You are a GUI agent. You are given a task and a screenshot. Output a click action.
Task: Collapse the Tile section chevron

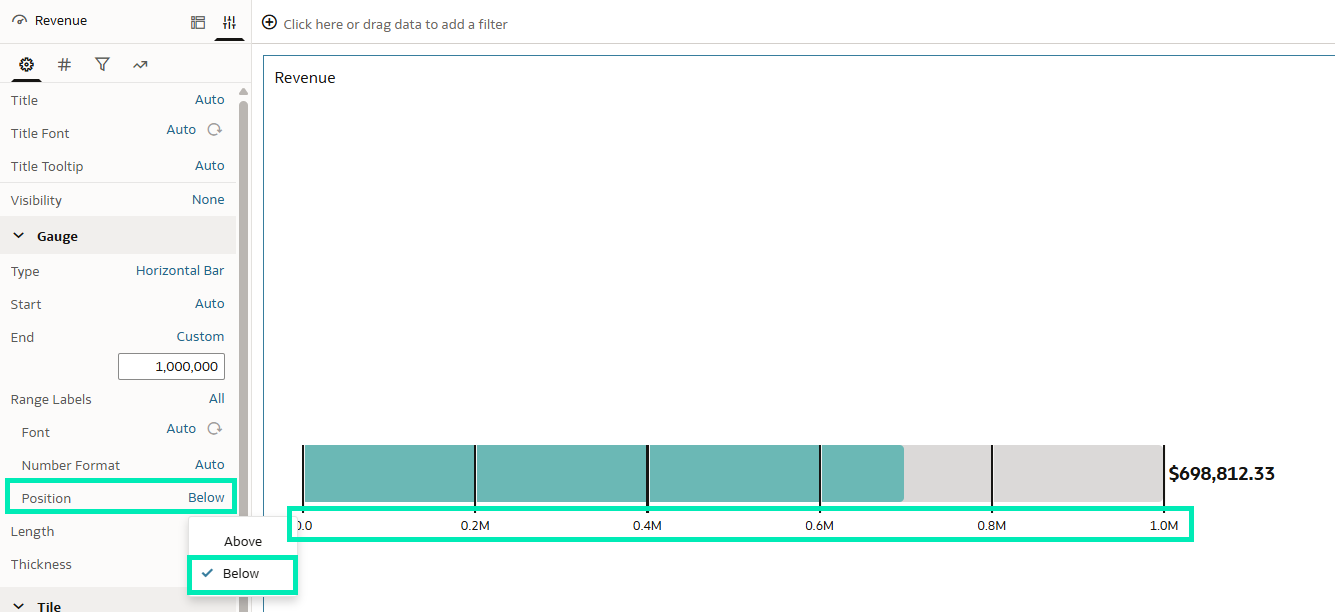pos(19,606)
